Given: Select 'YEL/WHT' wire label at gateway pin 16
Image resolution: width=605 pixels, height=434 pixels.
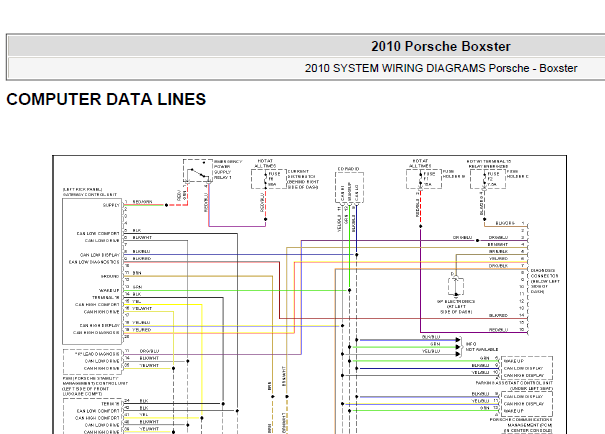Looking at the screenshot, I should [142, 308].
